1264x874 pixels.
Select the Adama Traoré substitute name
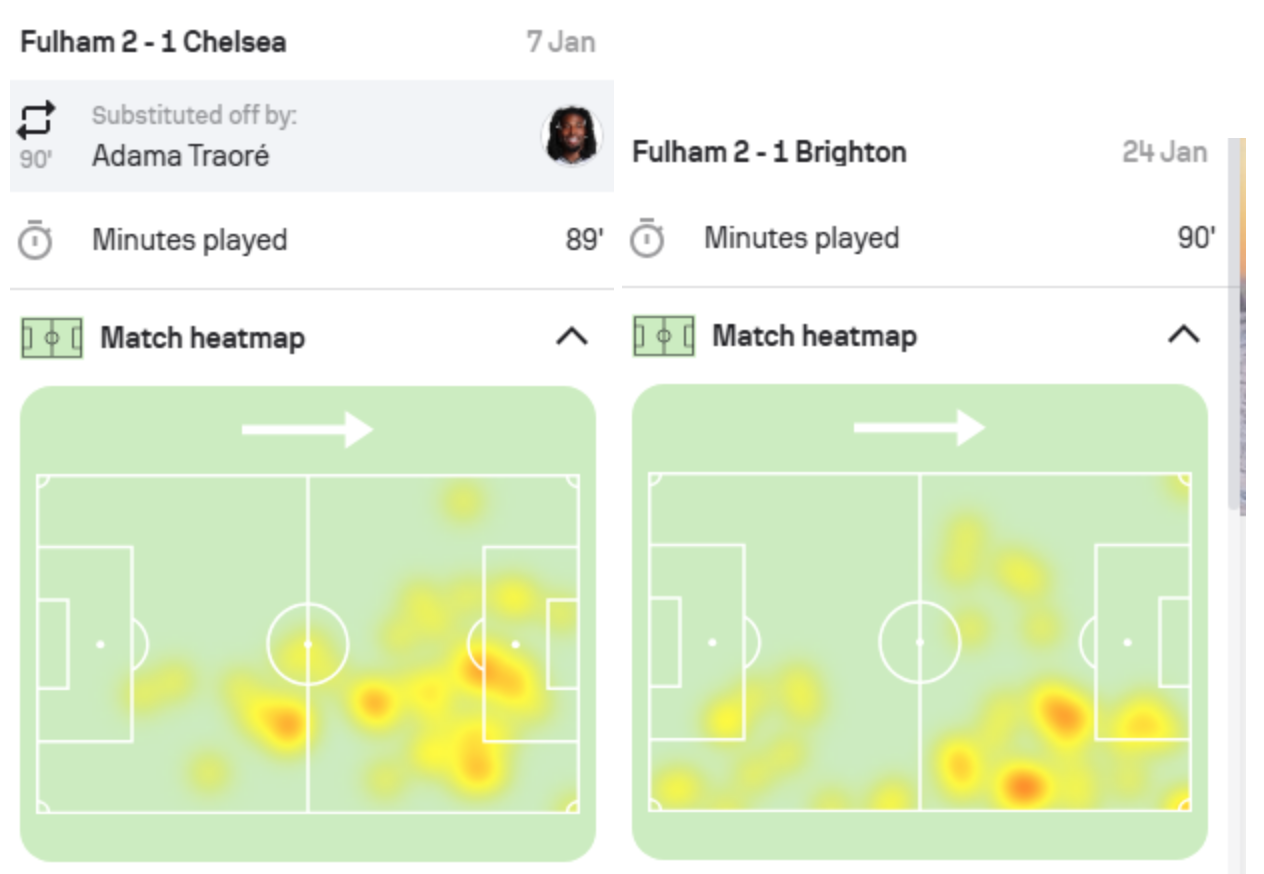(x=180, y=156)
